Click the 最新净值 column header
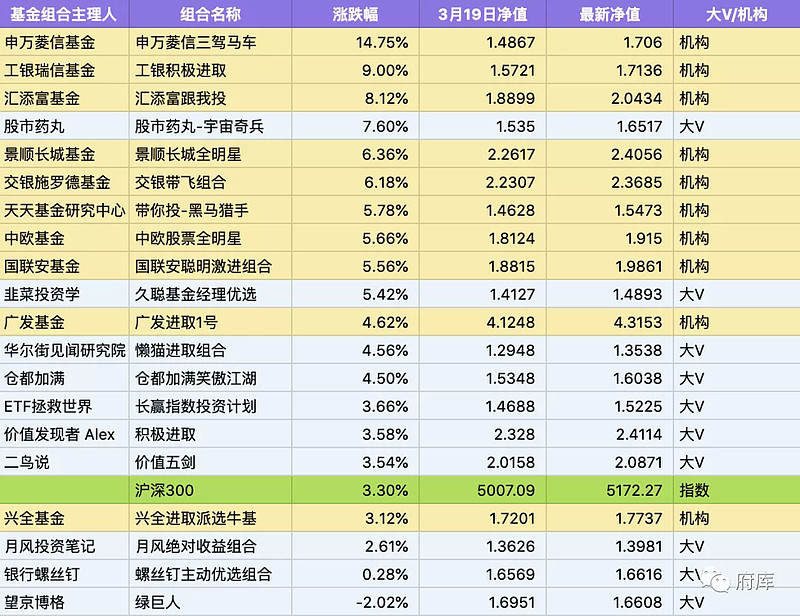Image resolution: width=800 pixels, height=616 pixels. point(610,14)
